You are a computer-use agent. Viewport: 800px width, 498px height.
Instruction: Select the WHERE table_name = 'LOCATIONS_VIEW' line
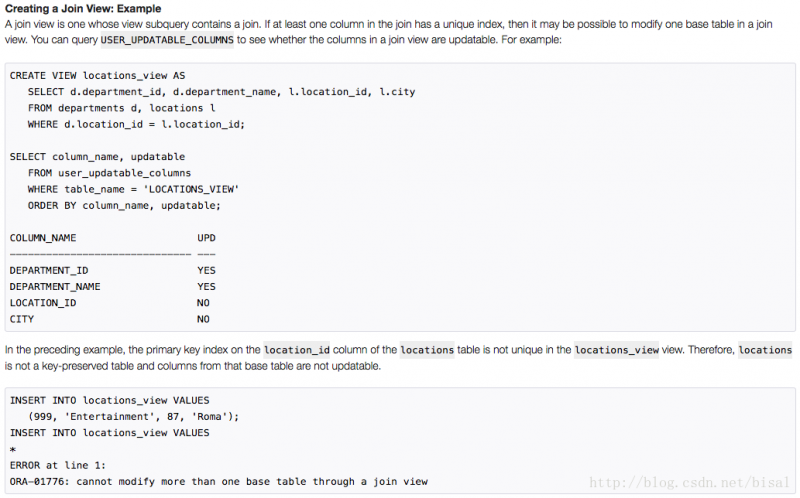pos(133,189)
